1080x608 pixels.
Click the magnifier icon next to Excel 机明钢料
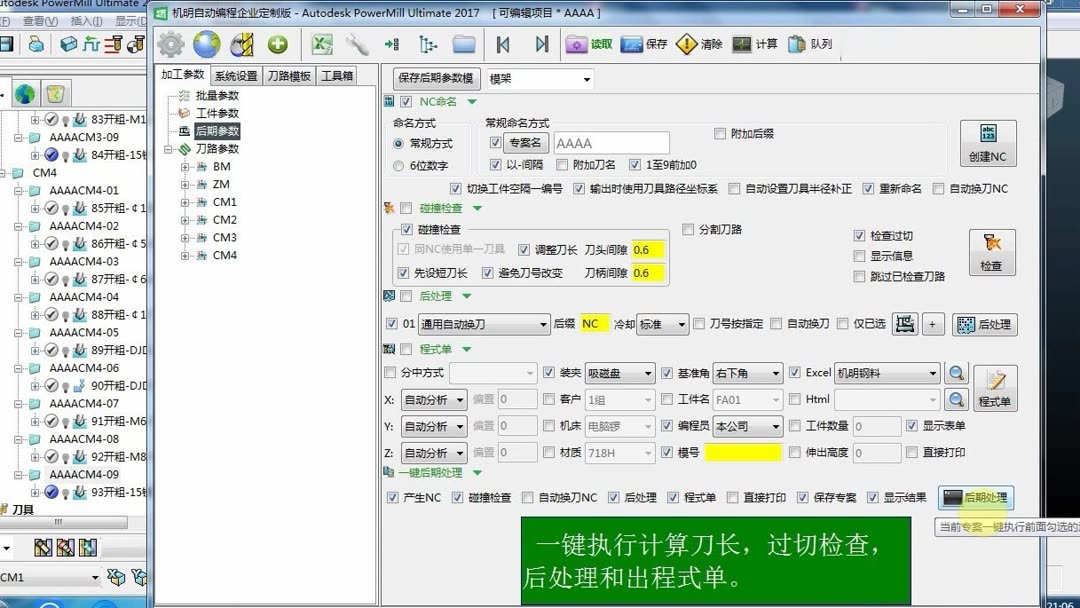tap(956, 372)
